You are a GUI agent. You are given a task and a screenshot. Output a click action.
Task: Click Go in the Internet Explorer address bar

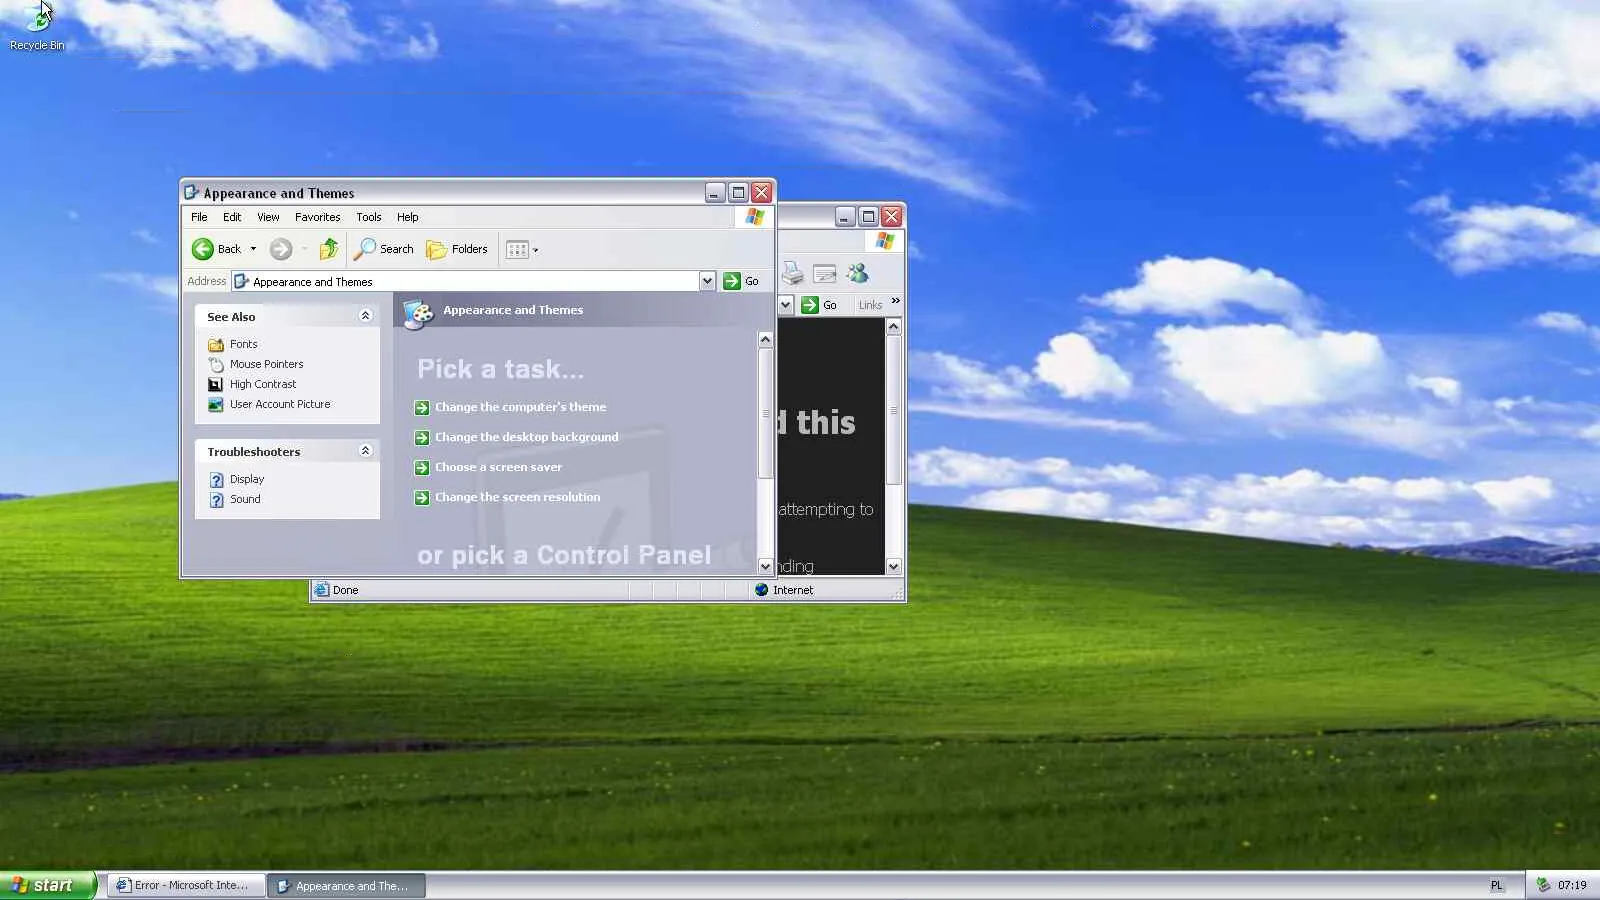point(819,305)
